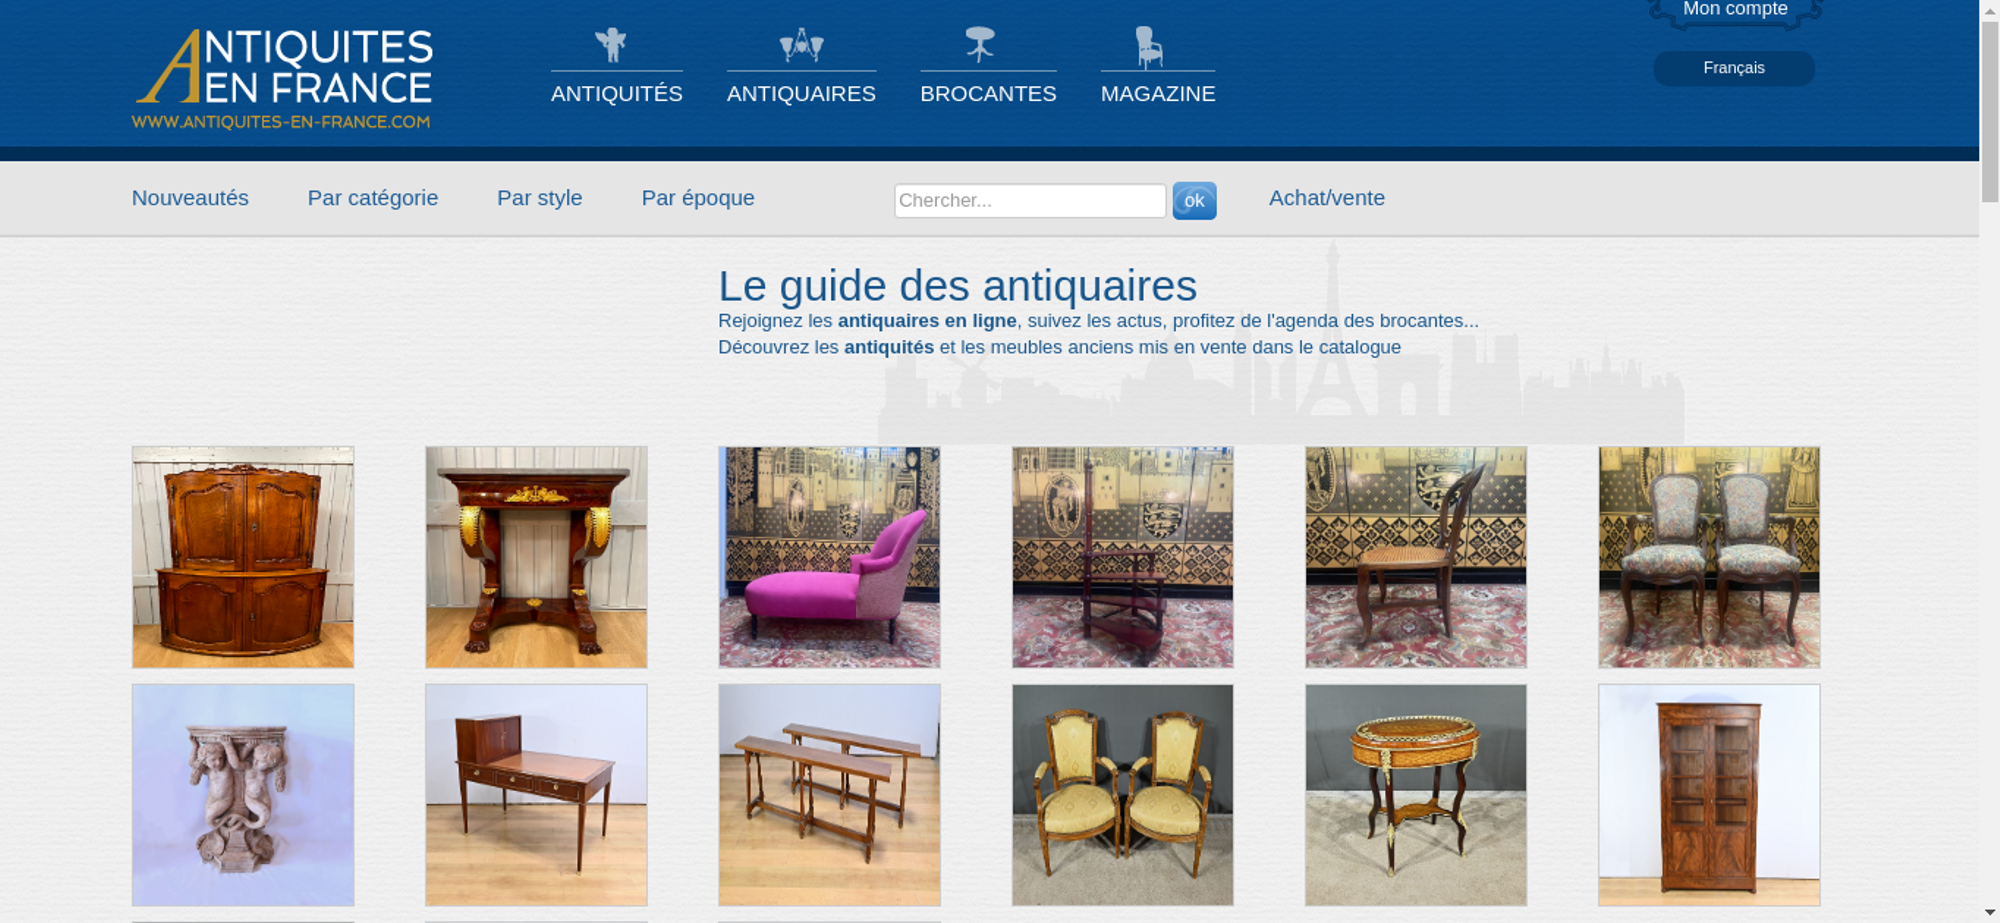This screenshot has width=2000, height=923.
Task: Focus the Chercher search field
Action: coord(1030,201)
